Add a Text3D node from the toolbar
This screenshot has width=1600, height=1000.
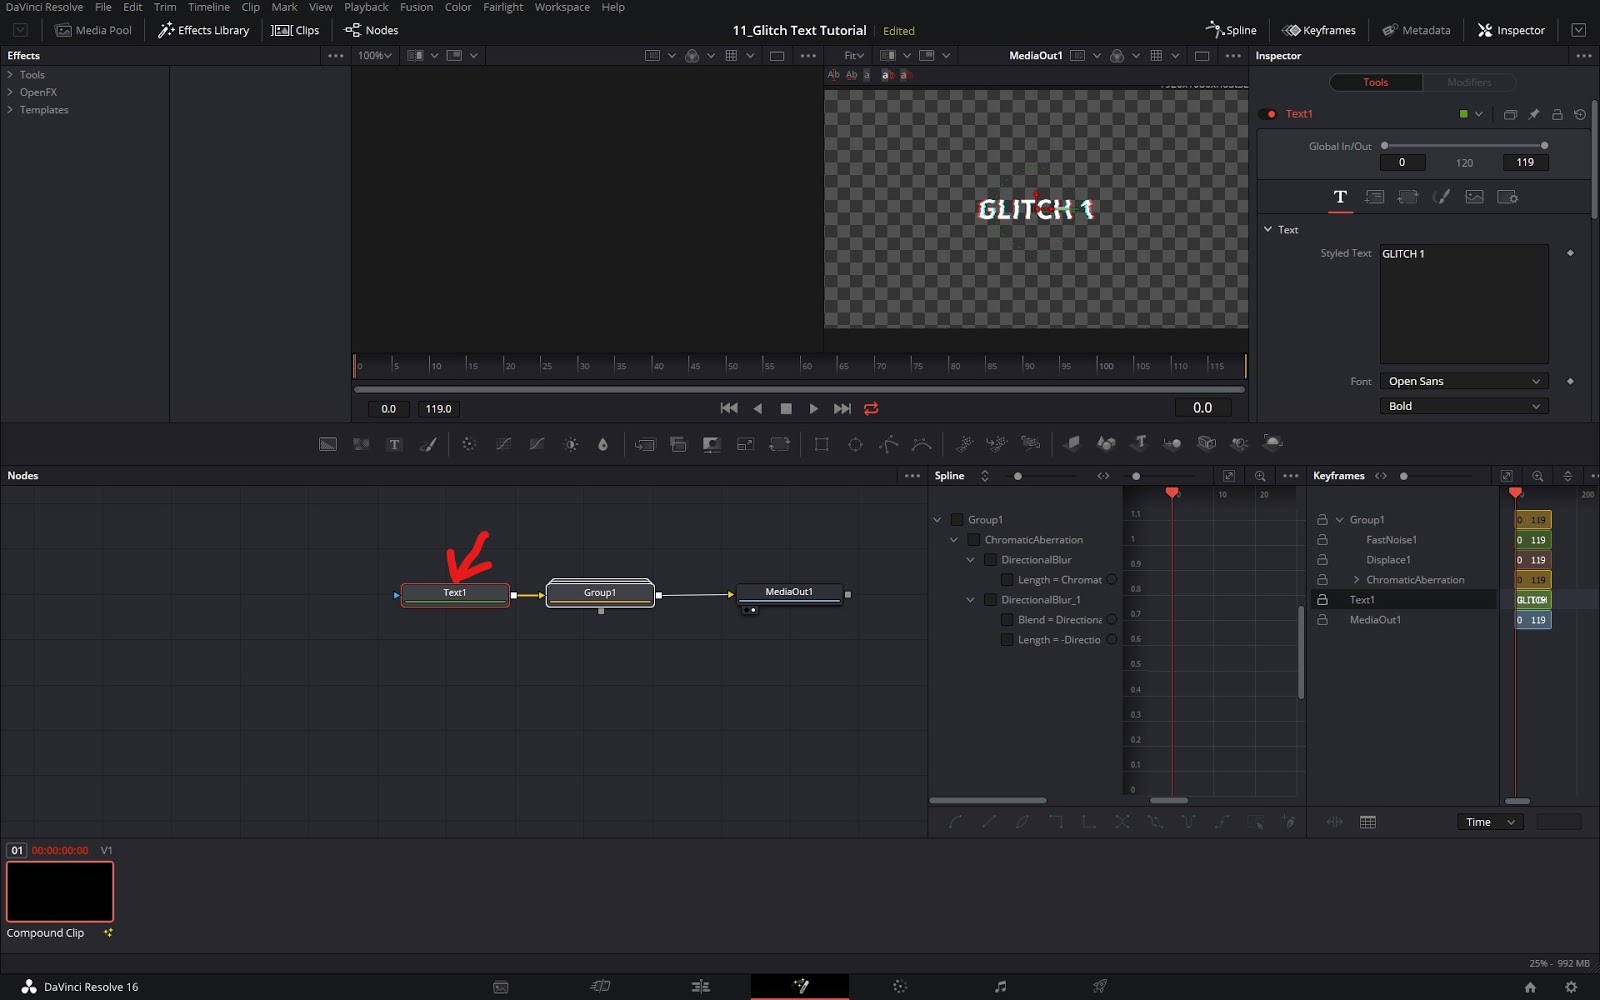pos(1139,444)
